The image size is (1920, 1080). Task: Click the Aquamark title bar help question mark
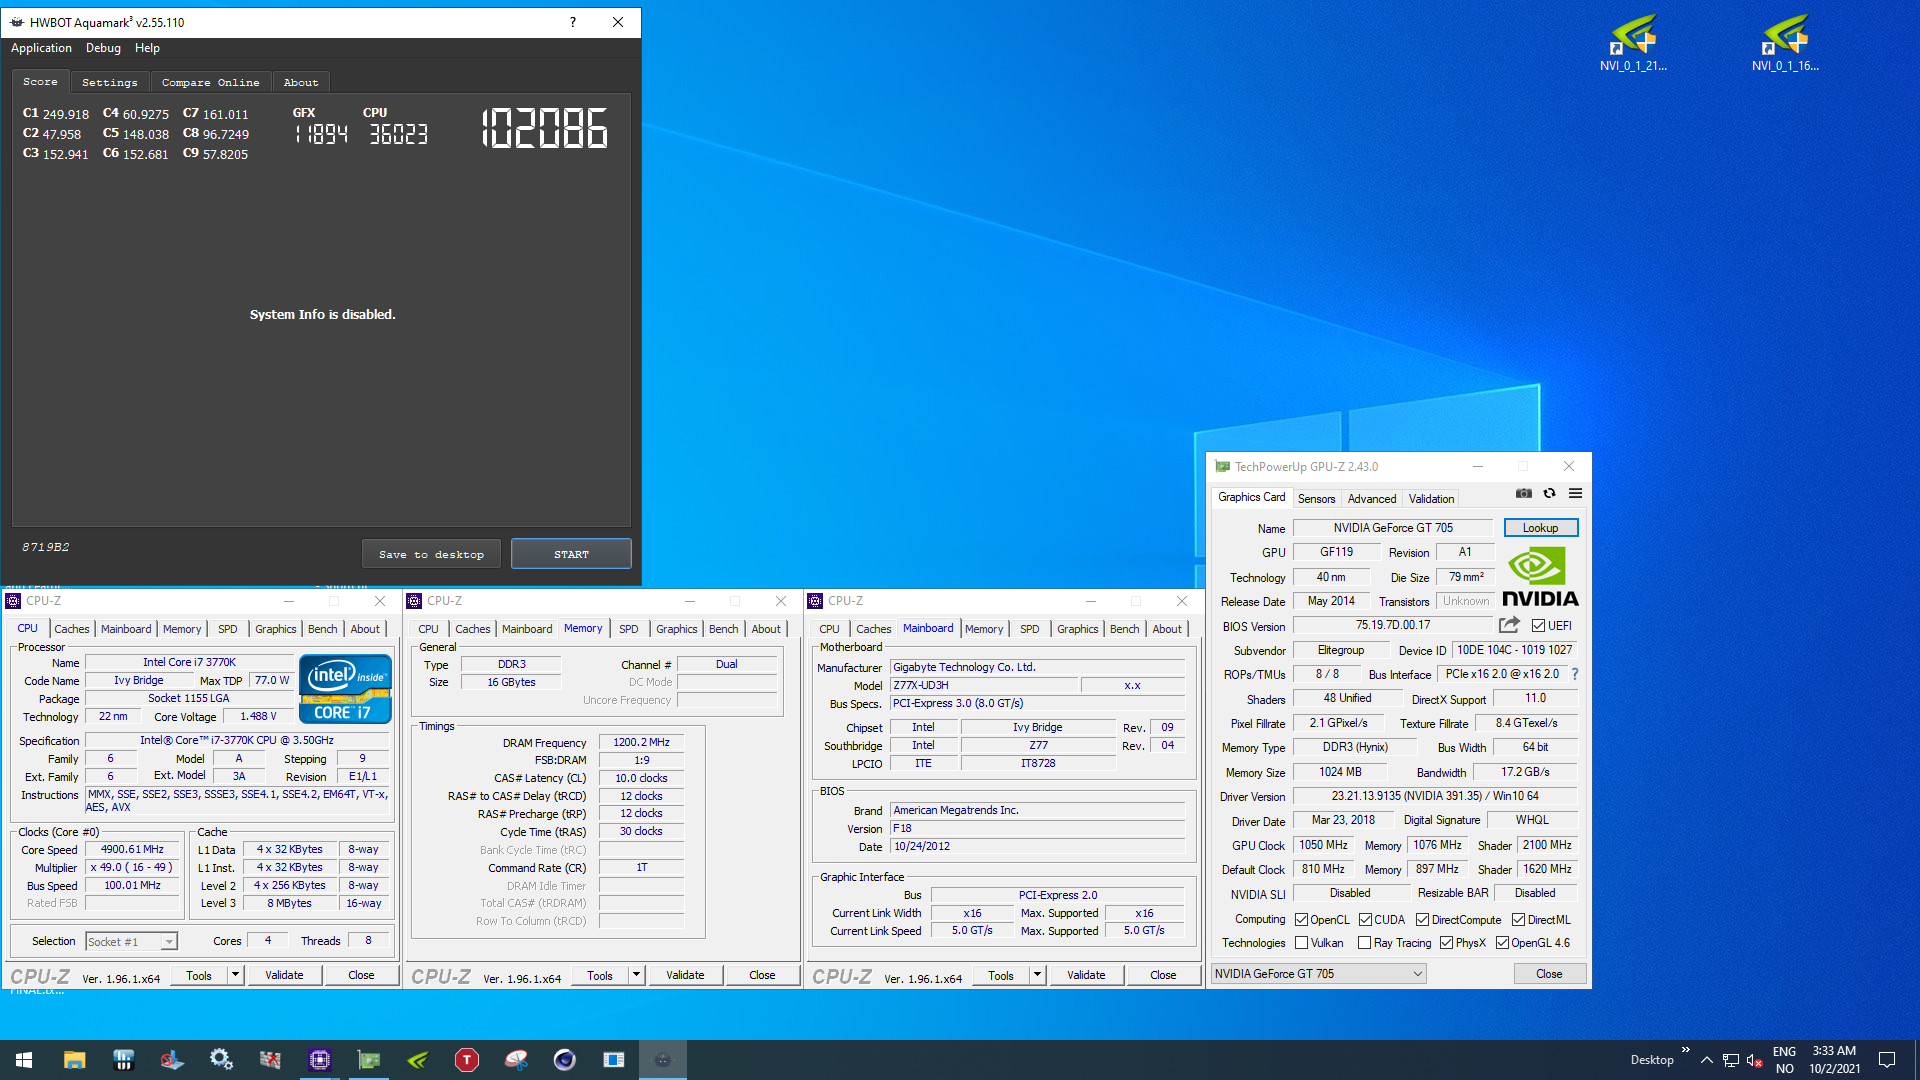572,22
